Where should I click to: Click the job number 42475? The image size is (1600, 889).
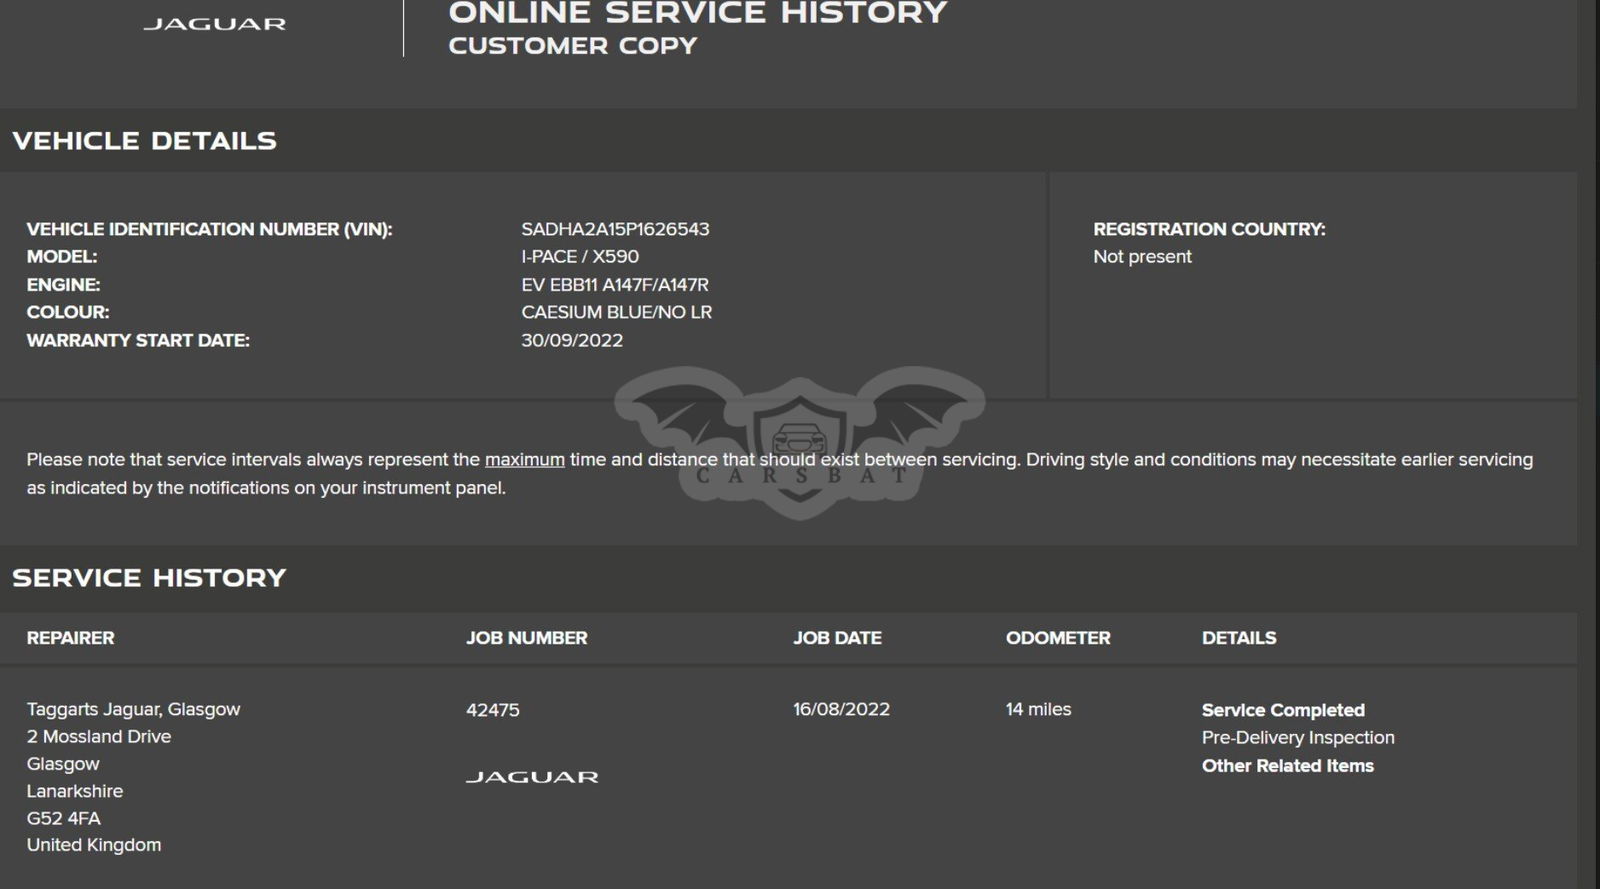(x=492, y=710)
